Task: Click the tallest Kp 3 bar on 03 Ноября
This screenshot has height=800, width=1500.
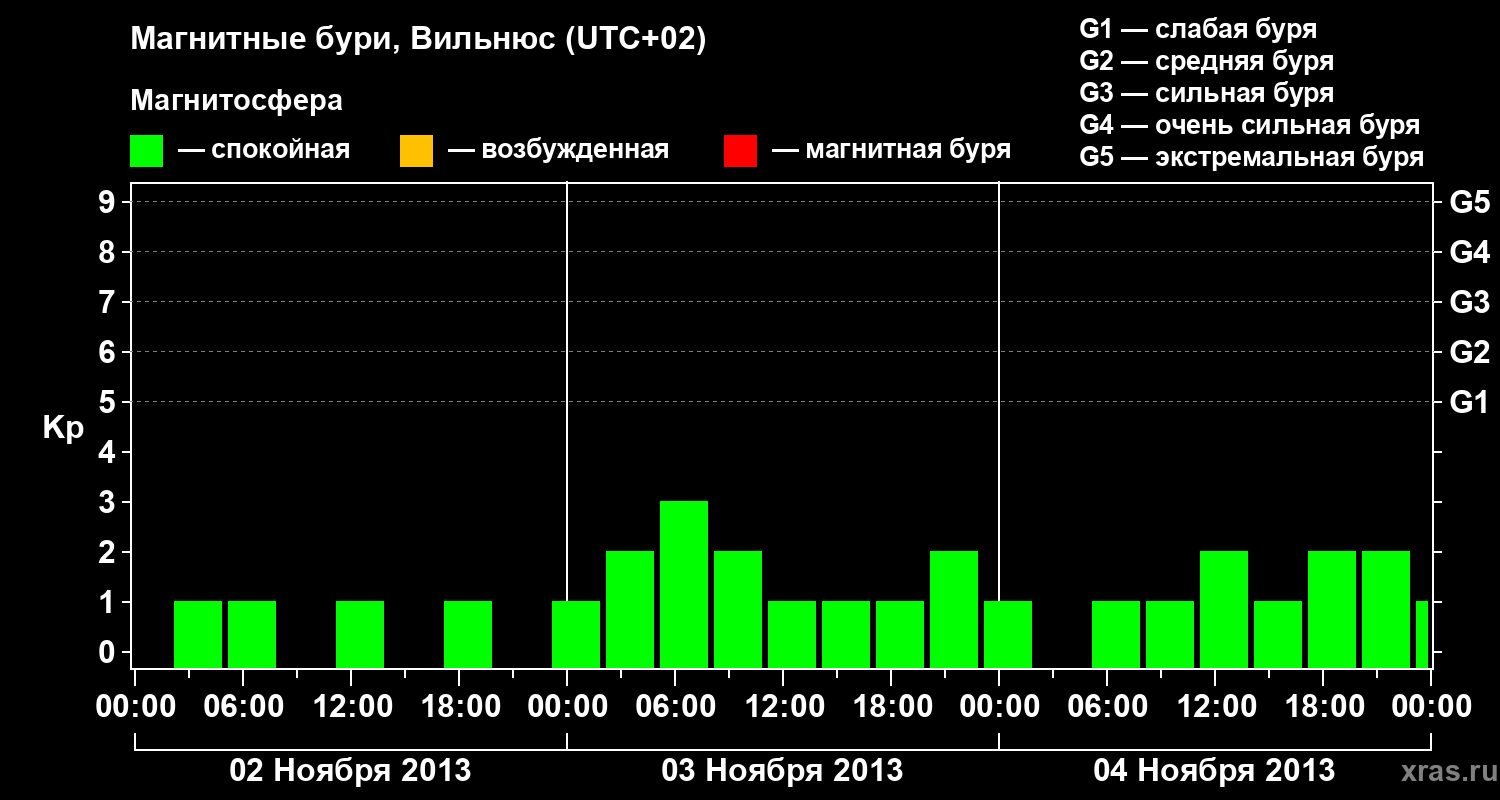Action: 684,584
